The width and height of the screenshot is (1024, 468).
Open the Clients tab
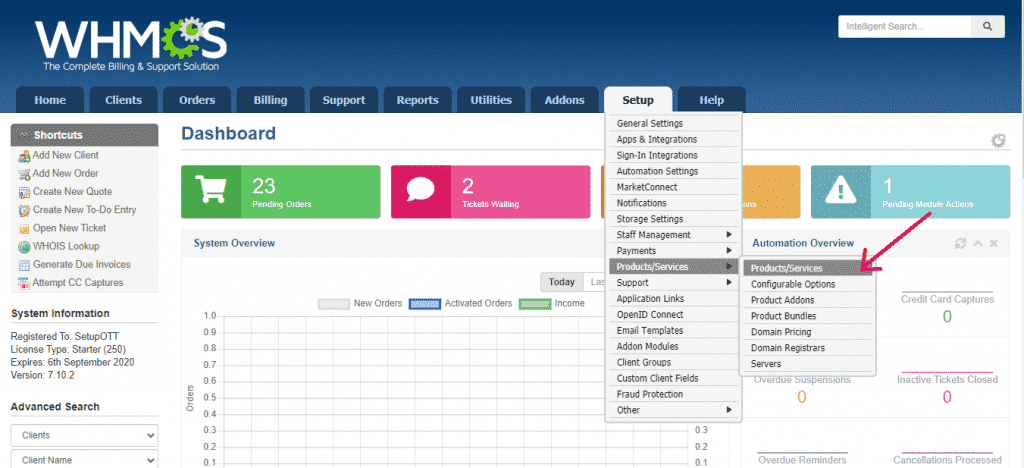(123, 100)
